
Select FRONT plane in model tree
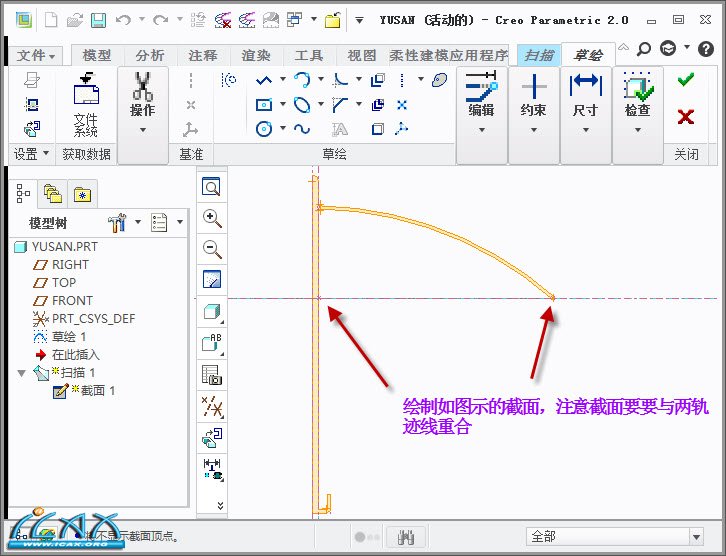(x=72, y=301)
